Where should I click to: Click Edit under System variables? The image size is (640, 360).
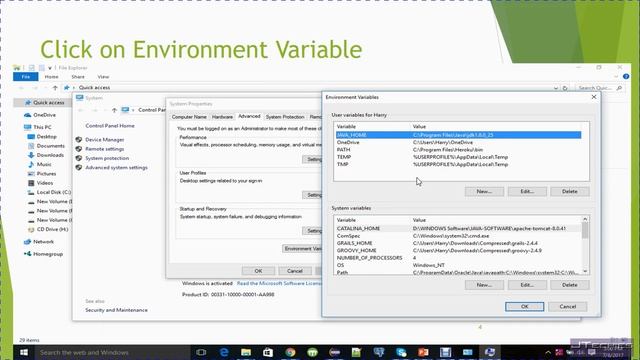click(x=527, y=285)
